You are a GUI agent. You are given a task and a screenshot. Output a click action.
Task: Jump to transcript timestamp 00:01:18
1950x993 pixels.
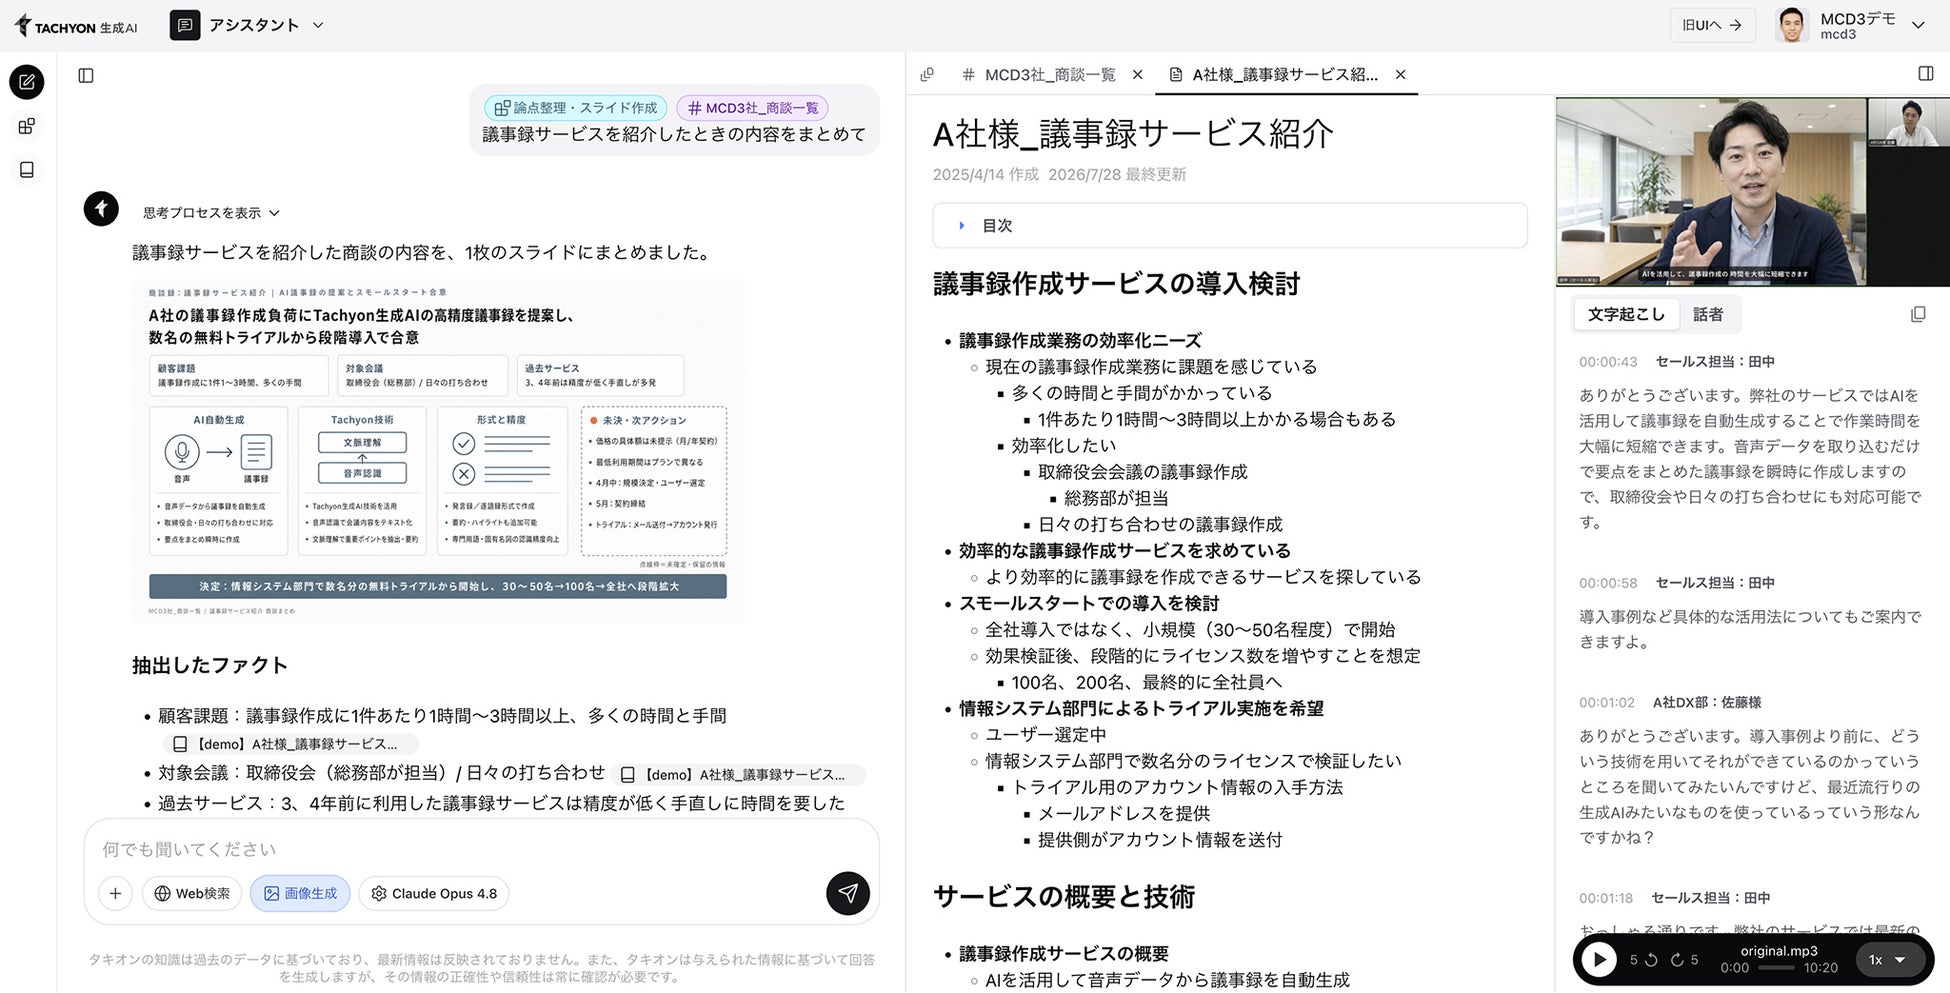1606,898
